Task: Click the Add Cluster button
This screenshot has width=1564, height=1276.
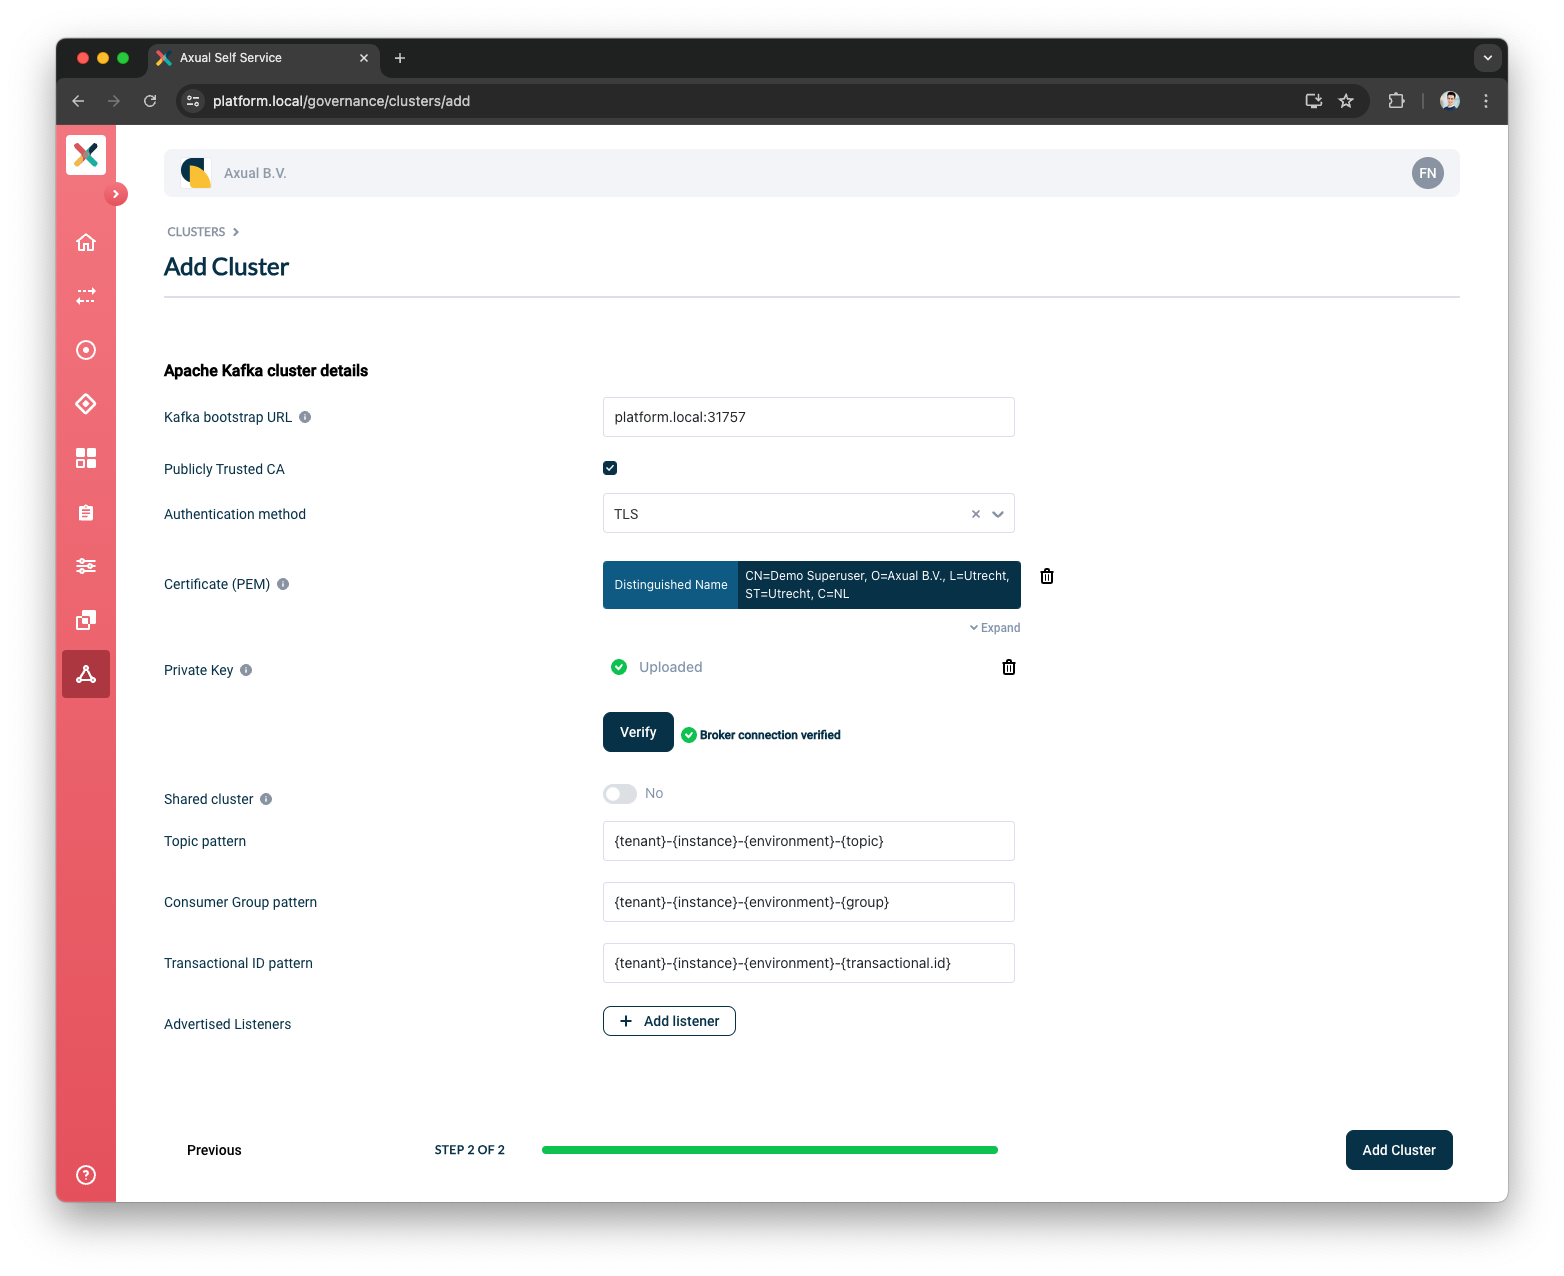Action: (1399, 1150)
